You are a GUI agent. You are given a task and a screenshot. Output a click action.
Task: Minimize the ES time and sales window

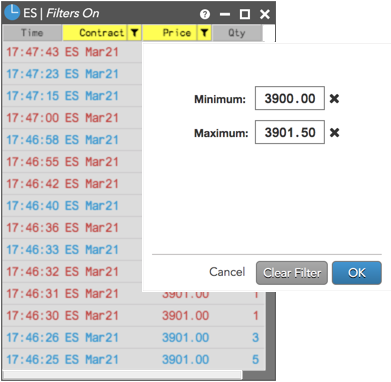(225, 14)
